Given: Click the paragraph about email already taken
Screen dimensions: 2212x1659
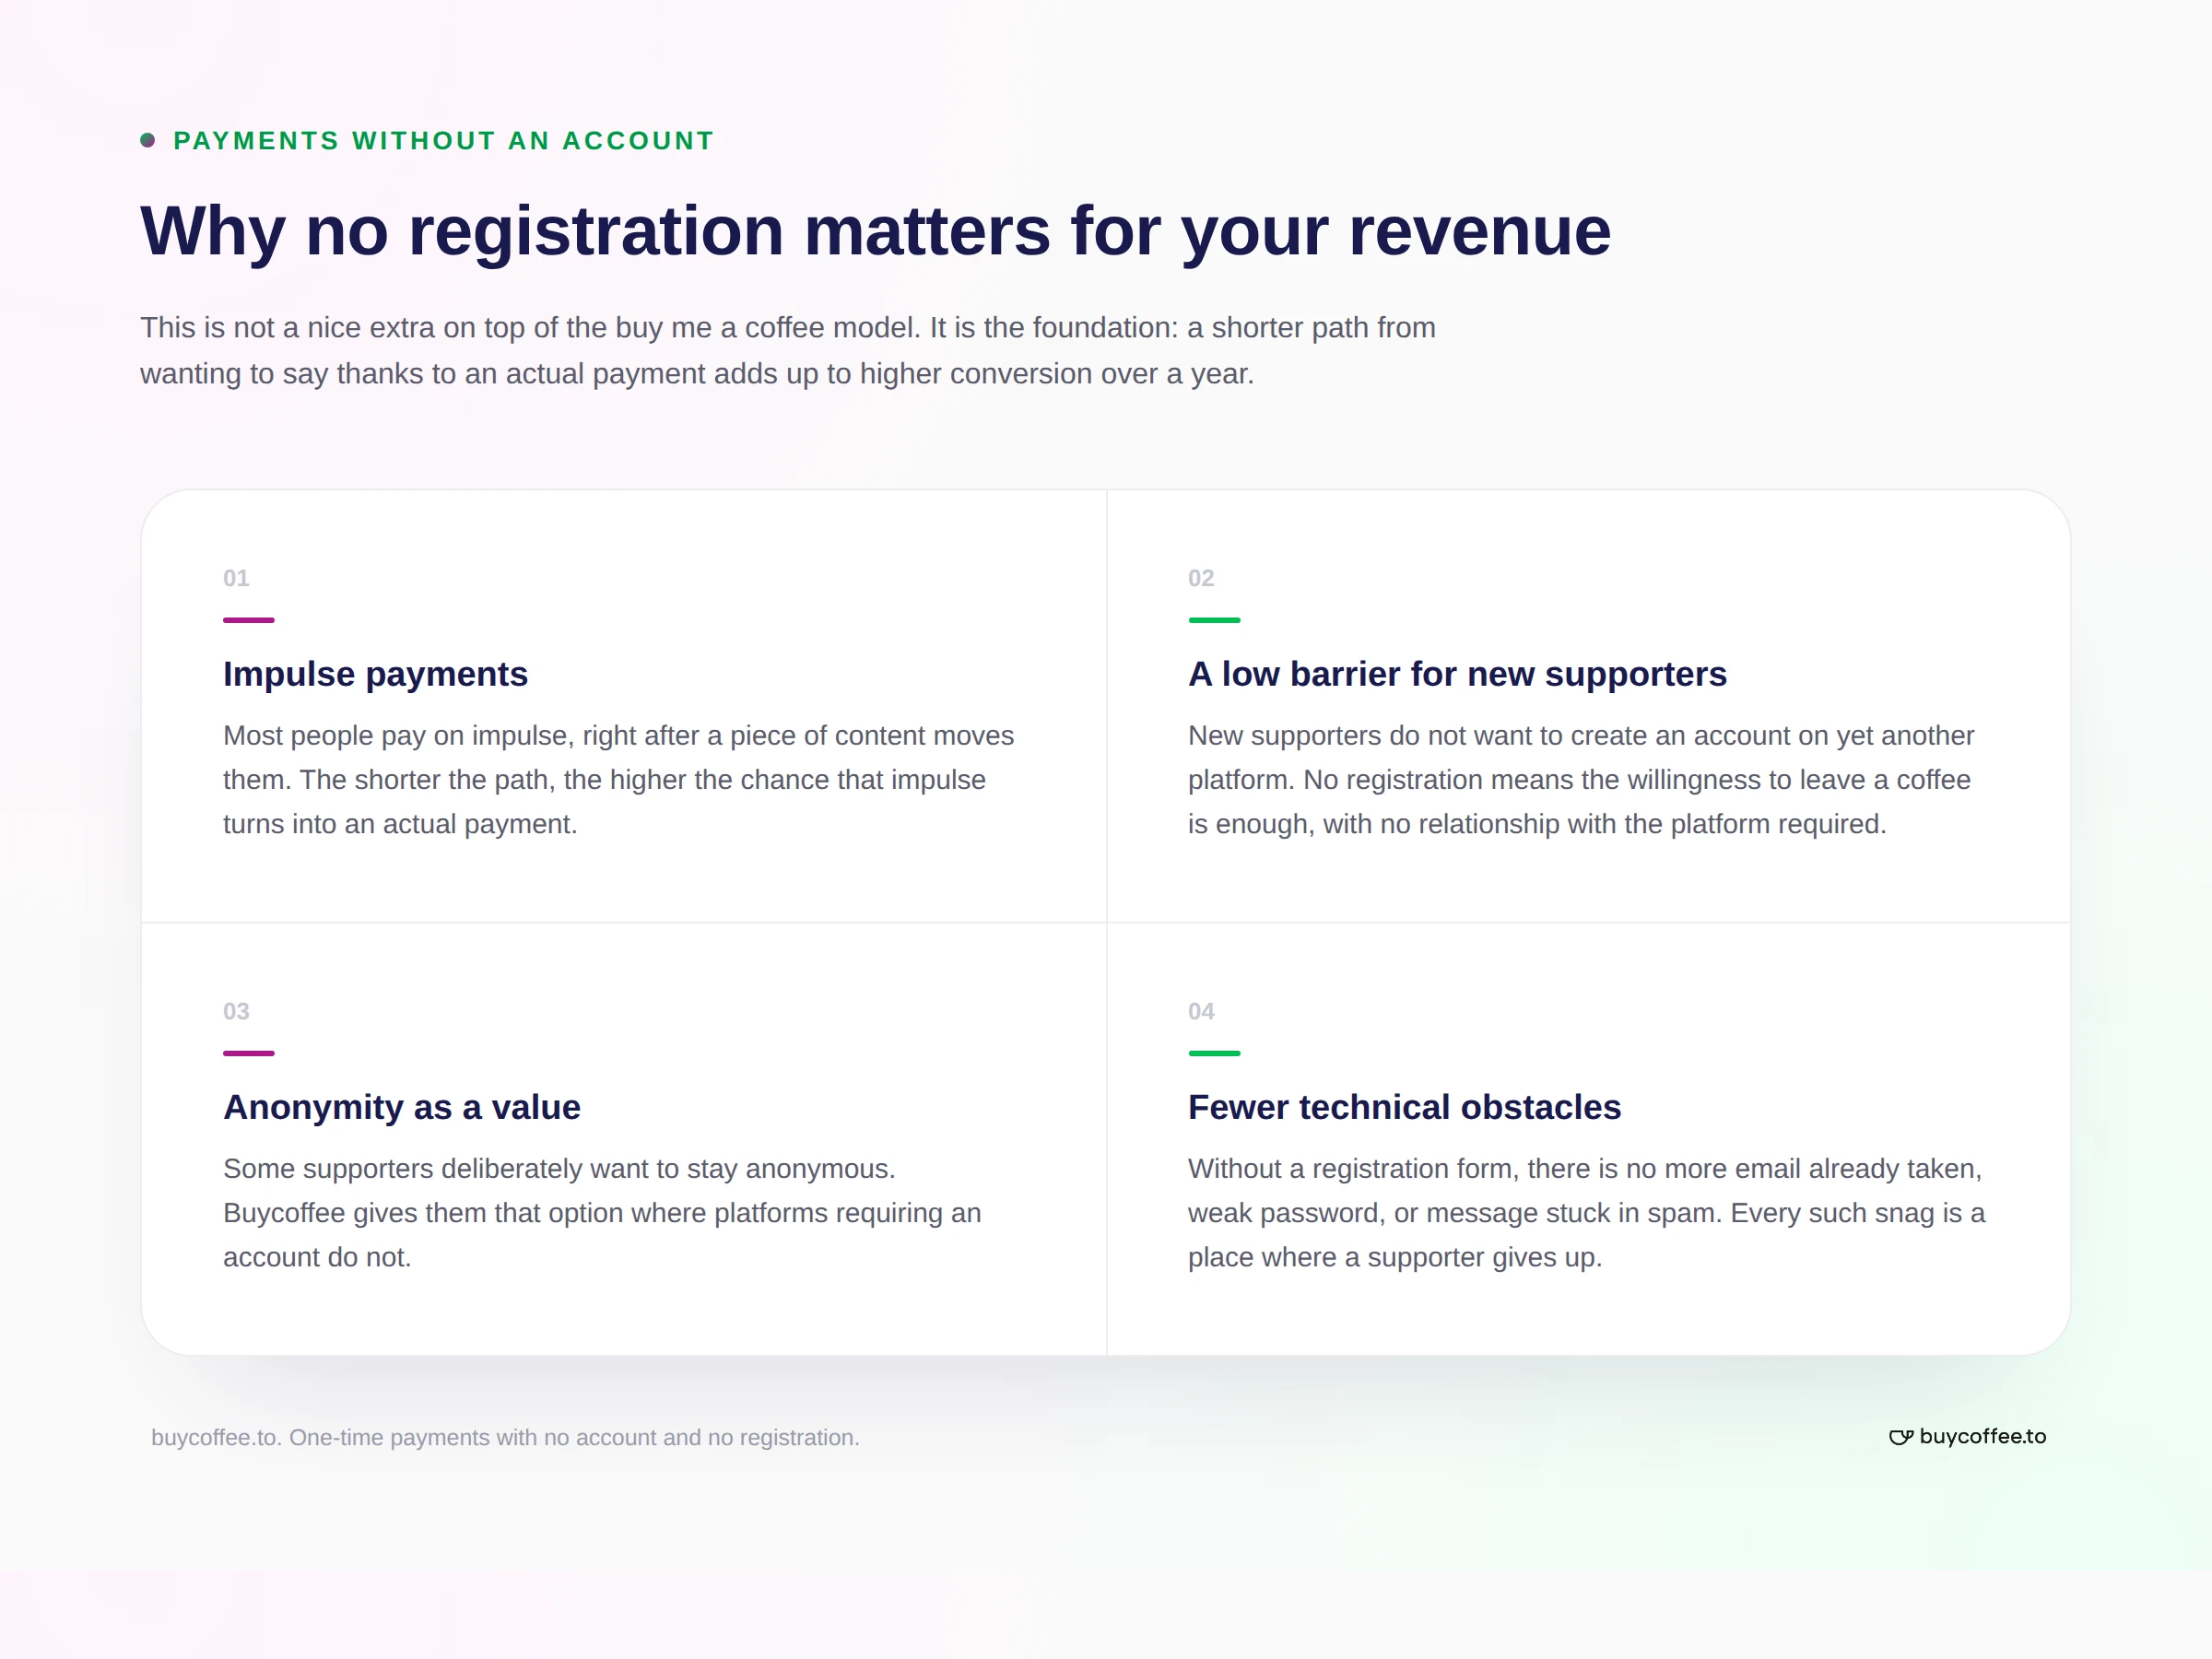Looking at the screenshot, I should [x=1586, y=1213].
